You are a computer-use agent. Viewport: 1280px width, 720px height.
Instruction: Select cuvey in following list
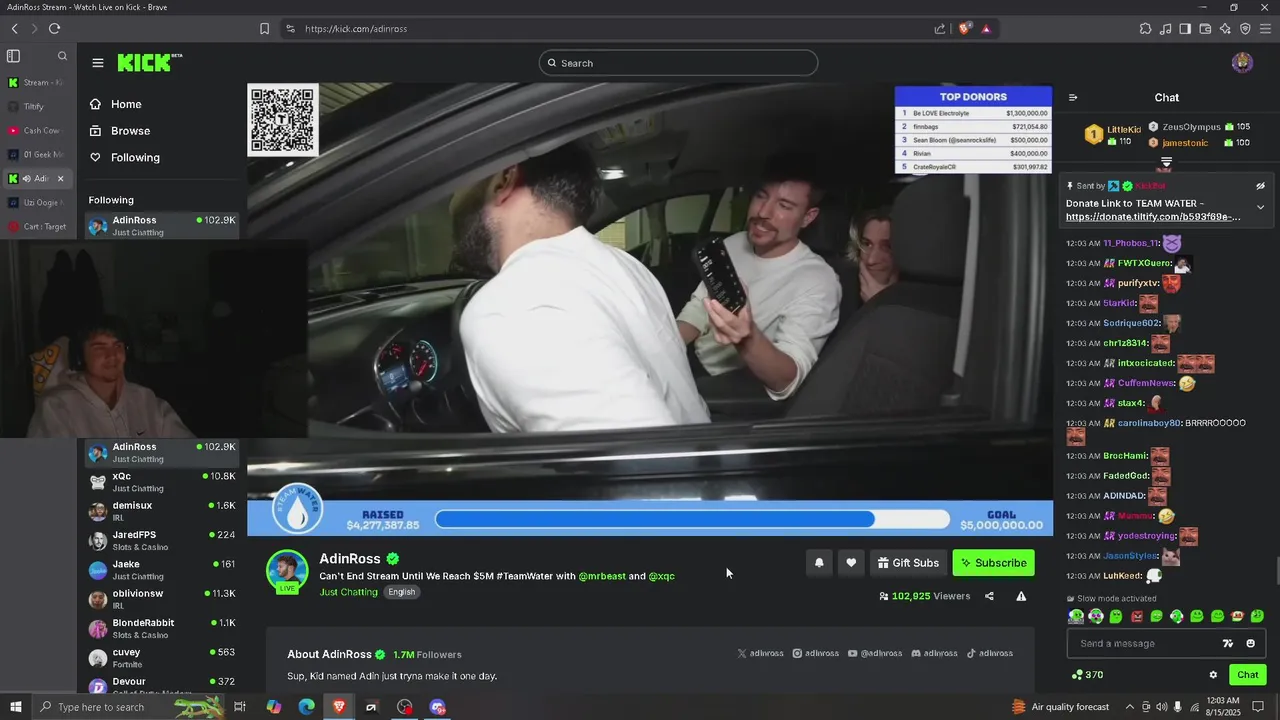point(162,658)
